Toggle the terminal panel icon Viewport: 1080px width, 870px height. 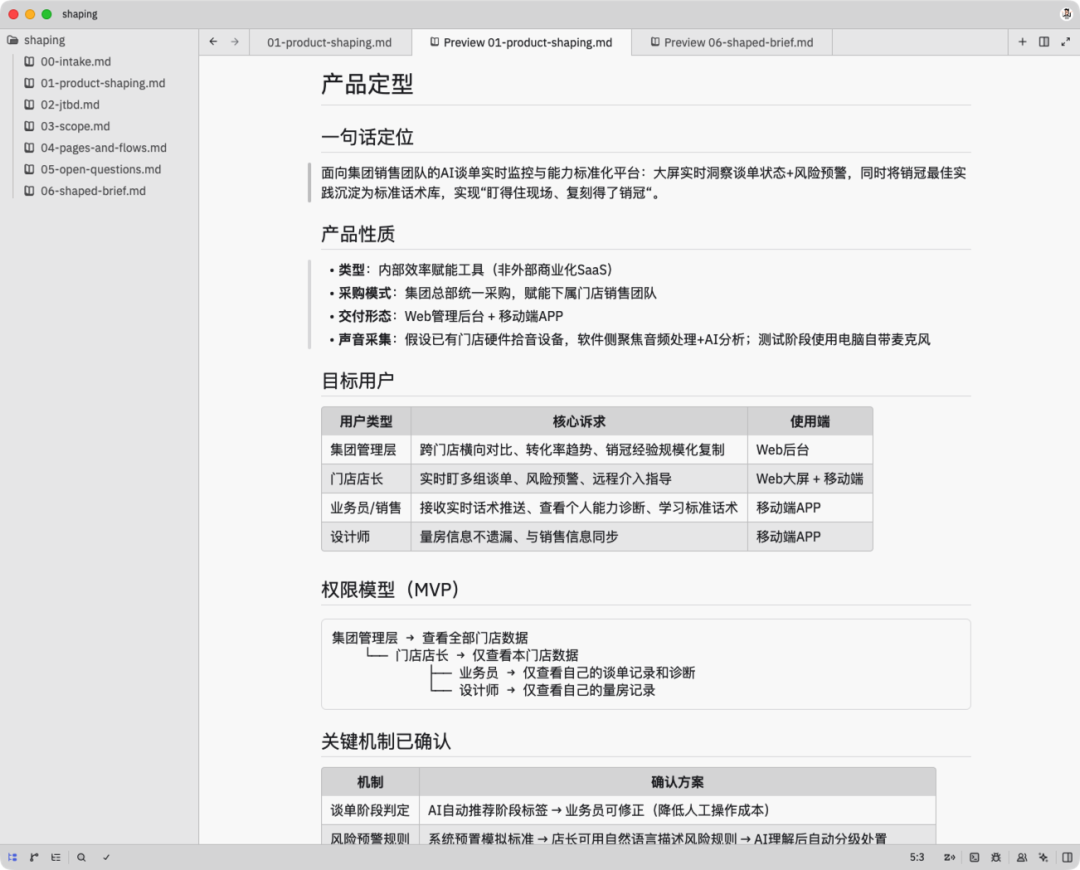coord(974,858)
